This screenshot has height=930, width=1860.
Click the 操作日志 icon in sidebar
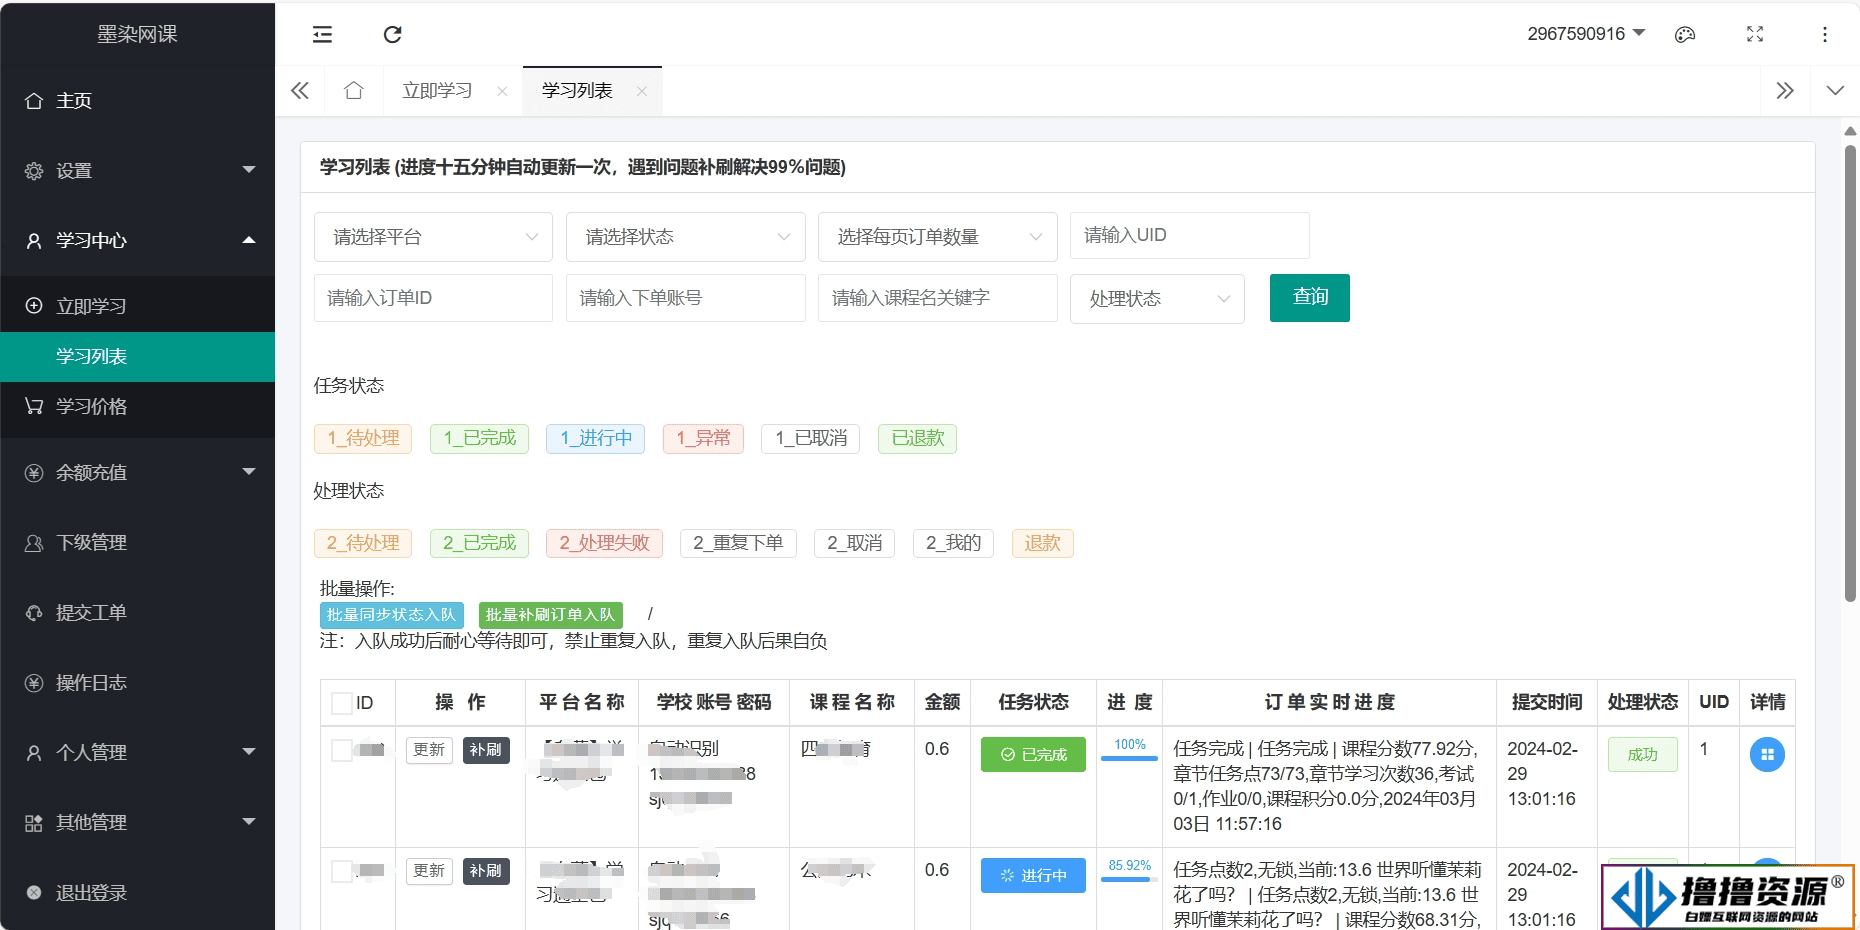pyautogui.click(x=34, y=683)
